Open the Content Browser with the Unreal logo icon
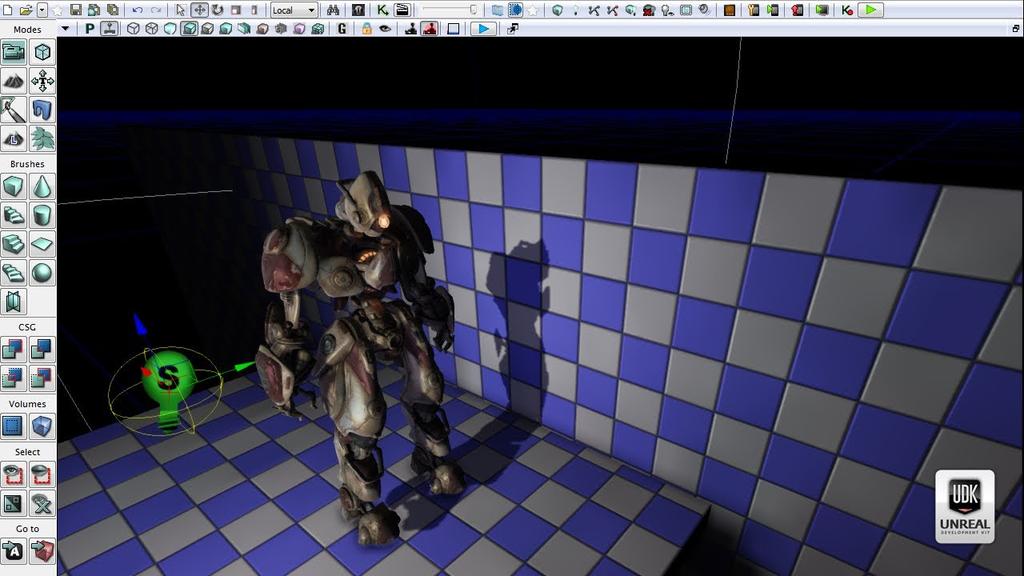The width and height of the screenshot is (1024, 576). [359, 10]
